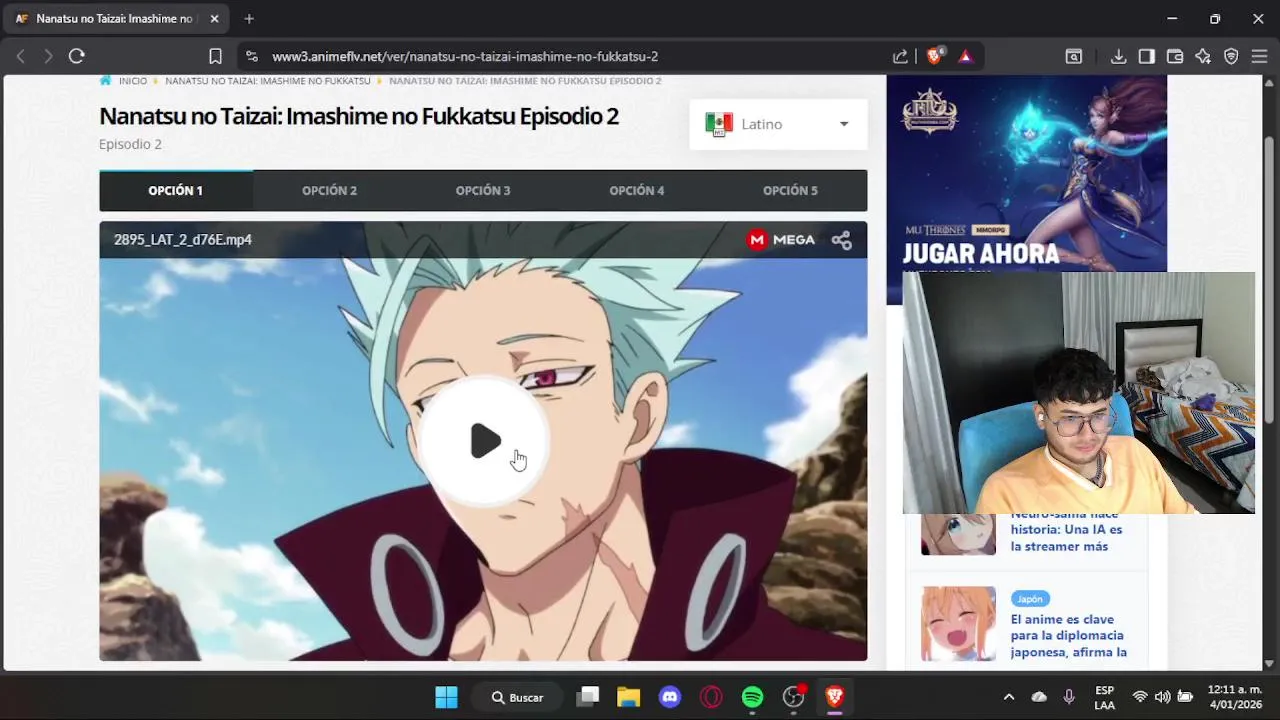Image resolution: width=1280 pixels, height=720 pixels.
Task: Open the Wi-Fi network tray icon
Action: point(1140,697)
